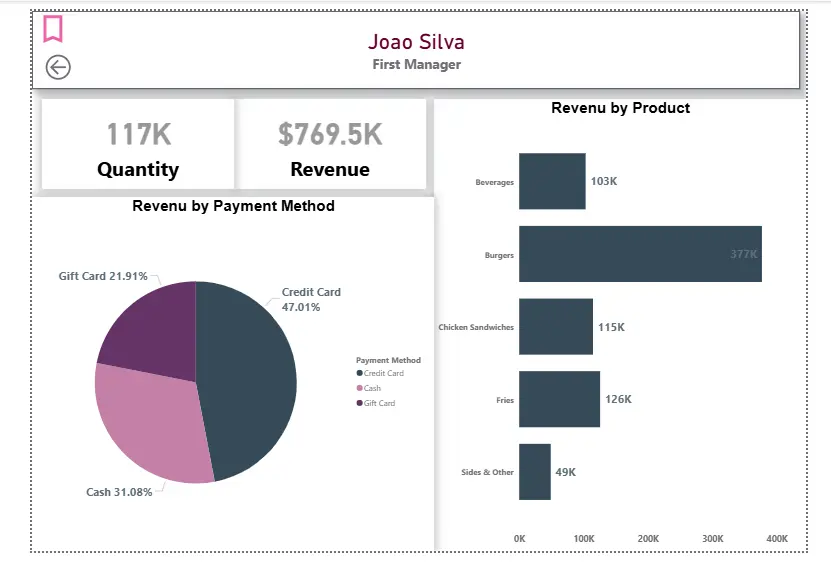Click the Sides & Other axis label
The height and width of the screenshot is (563, 831).
pyautogui.click(x=487, y=472)
